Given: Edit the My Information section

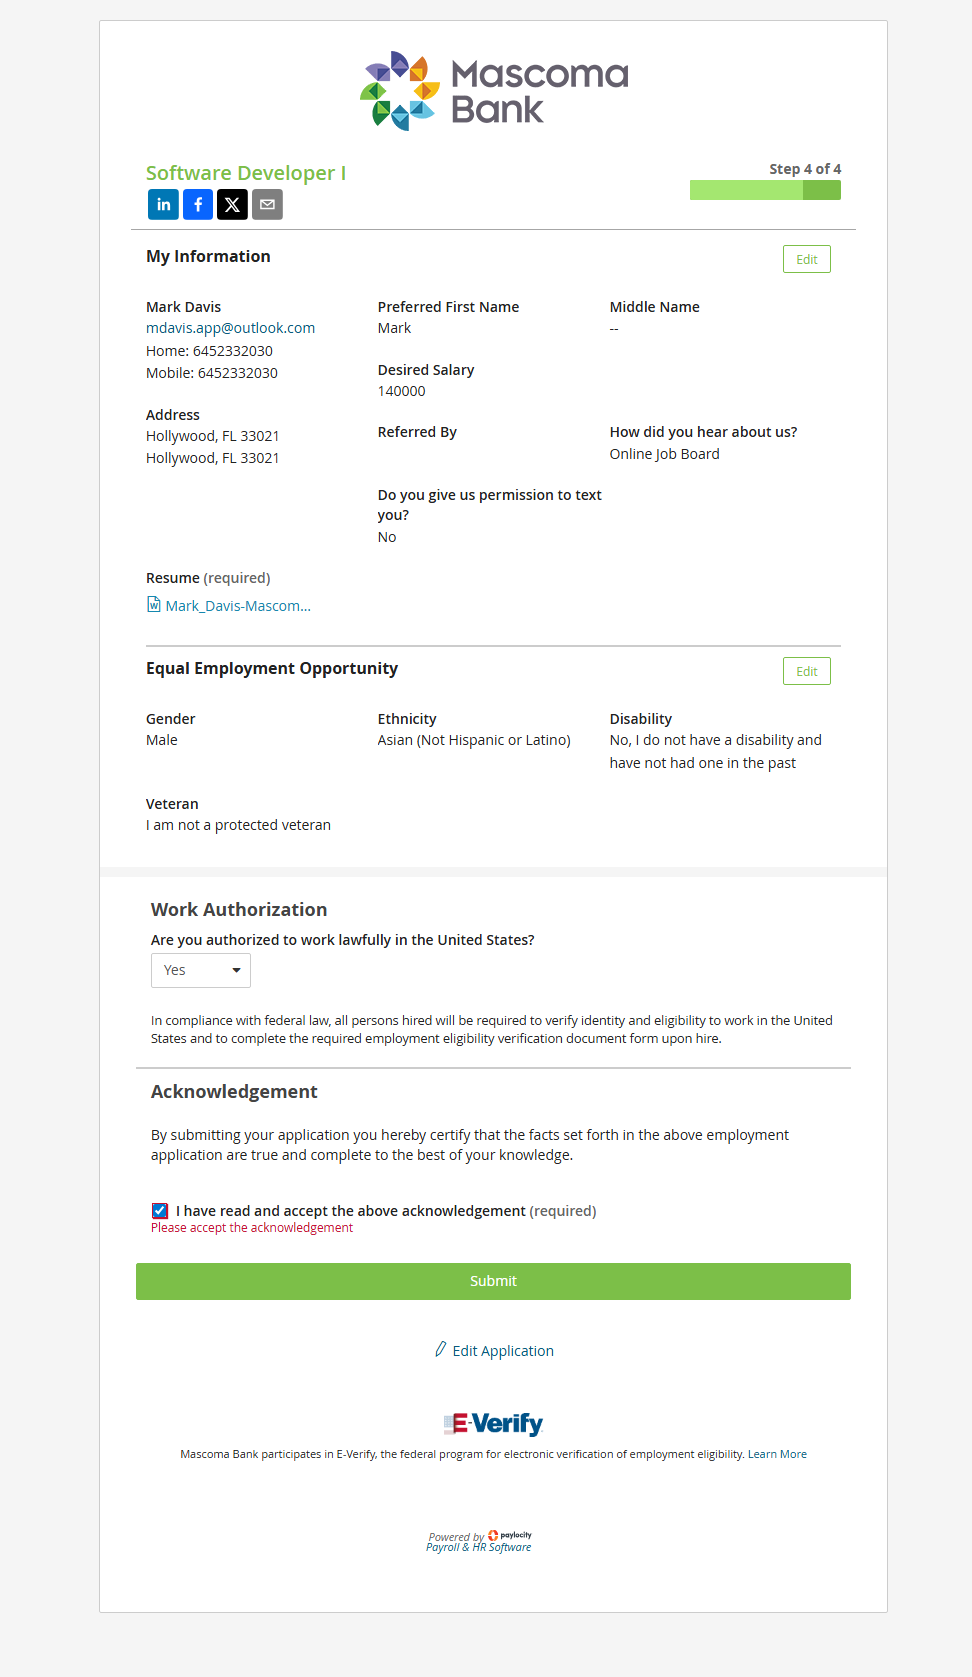Looking at the screenshot, I should point(806,260).
